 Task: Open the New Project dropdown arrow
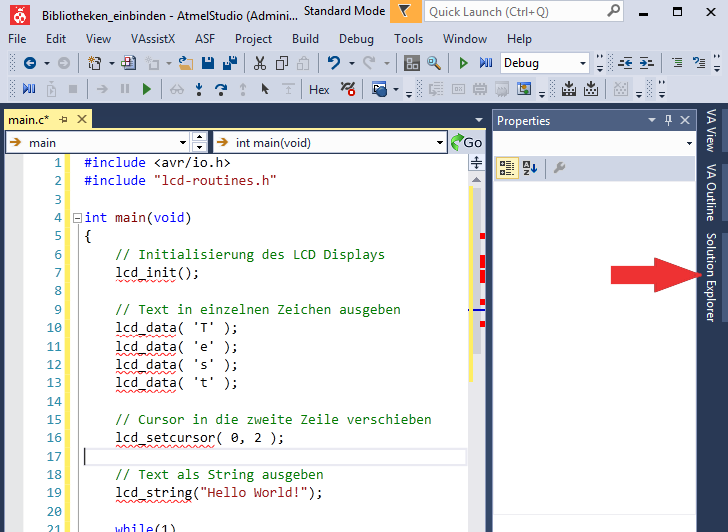click(x=111, y=64)
